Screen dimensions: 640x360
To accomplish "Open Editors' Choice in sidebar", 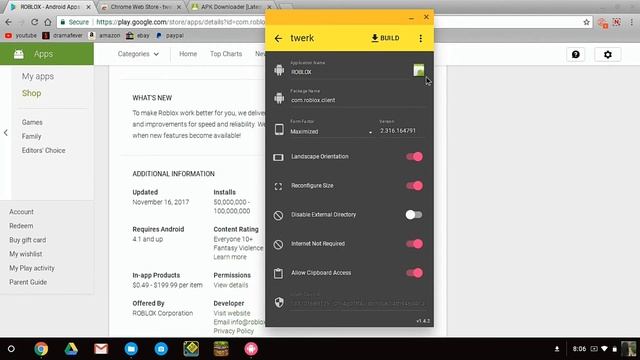I will [43, 150].
